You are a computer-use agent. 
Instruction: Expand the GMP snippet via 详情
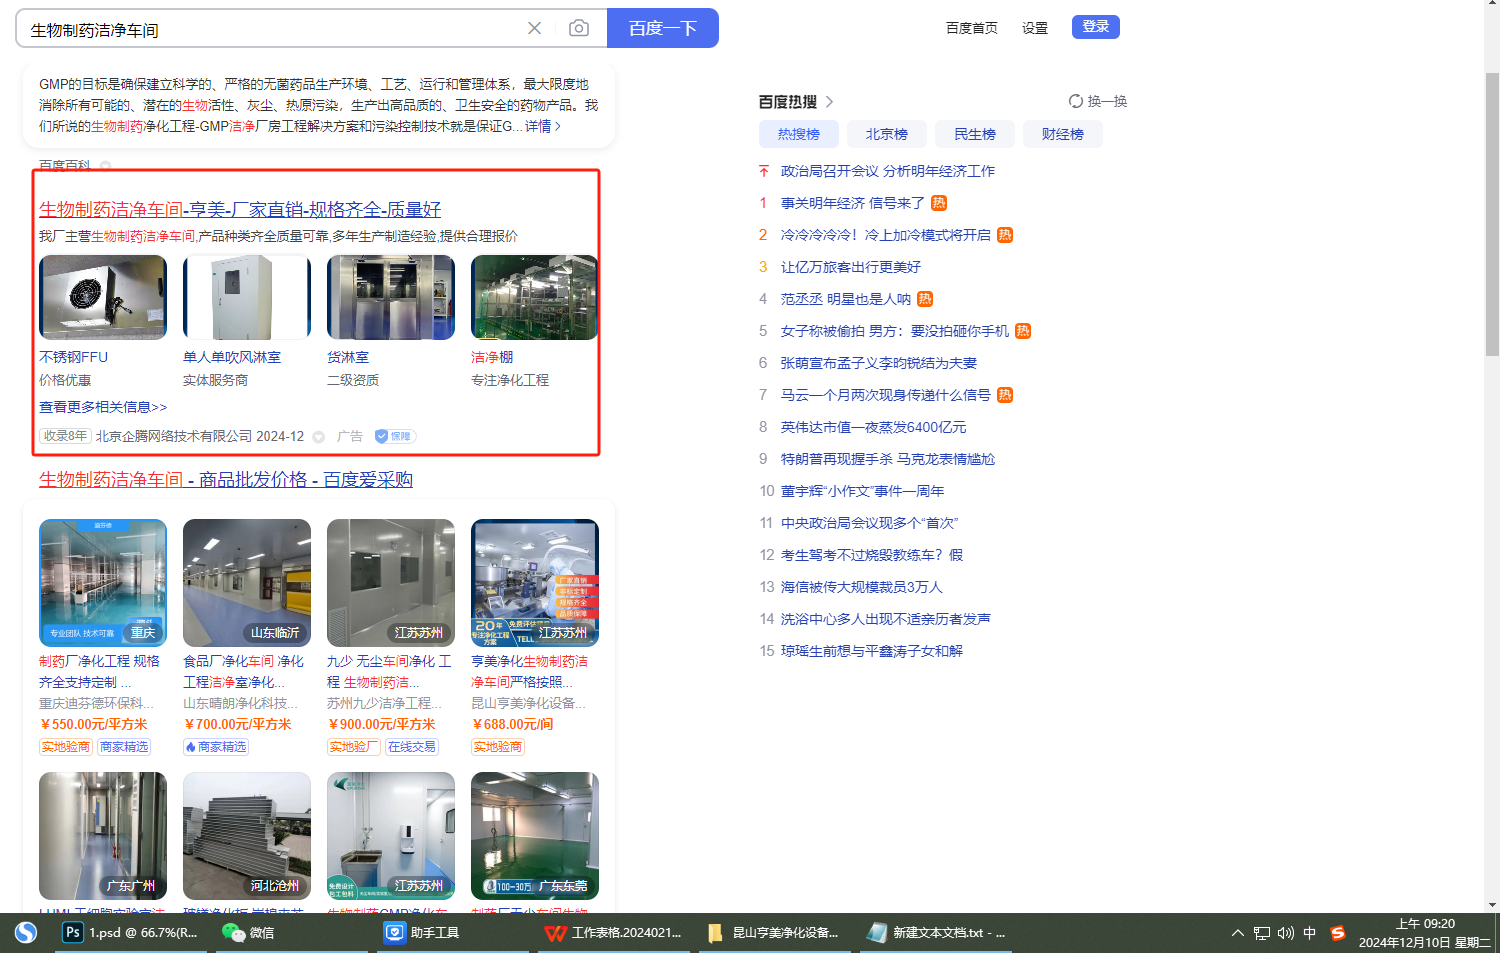click(543, 126)
